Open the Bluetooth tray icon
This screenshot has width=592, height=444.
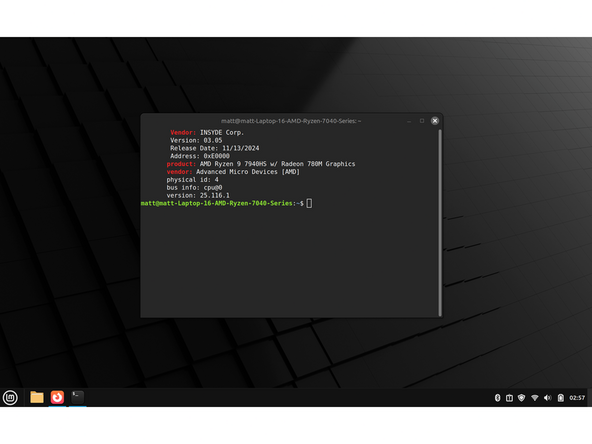(x=497, y=398)
